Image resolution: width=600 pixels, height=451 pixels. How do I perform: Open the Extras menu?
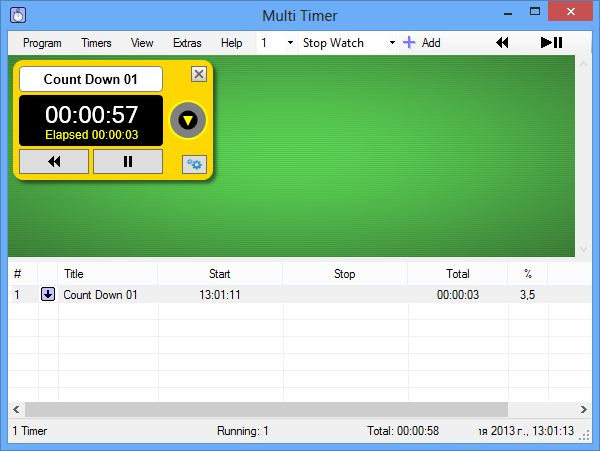pos(187,43)
